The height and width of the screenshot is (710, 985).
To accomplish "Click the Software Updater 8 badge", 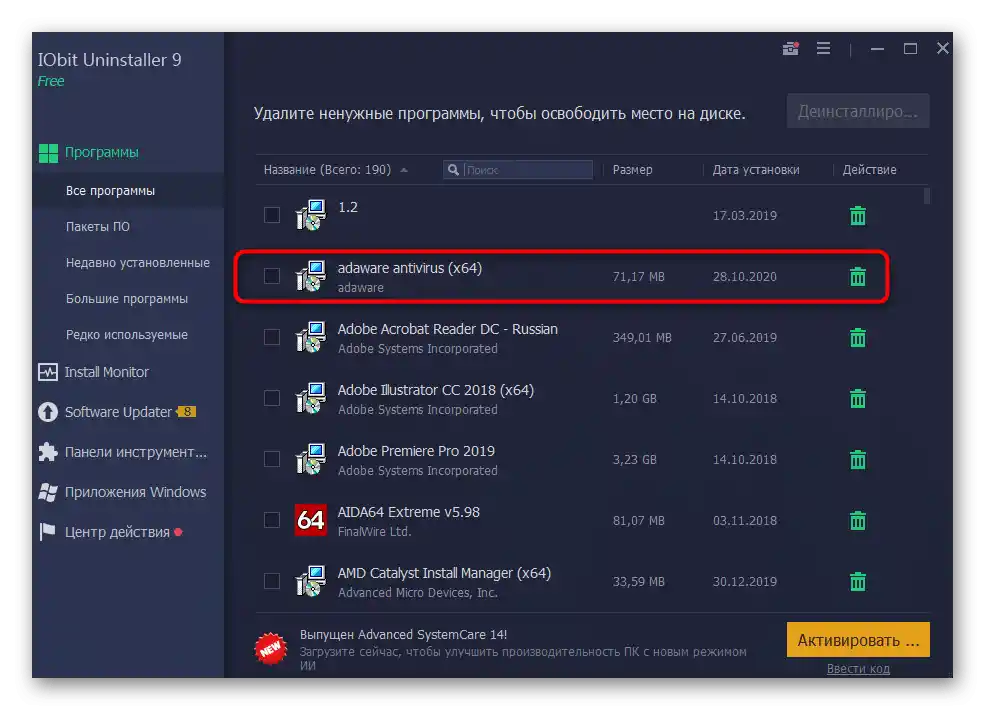I will [x=187, y=412].
